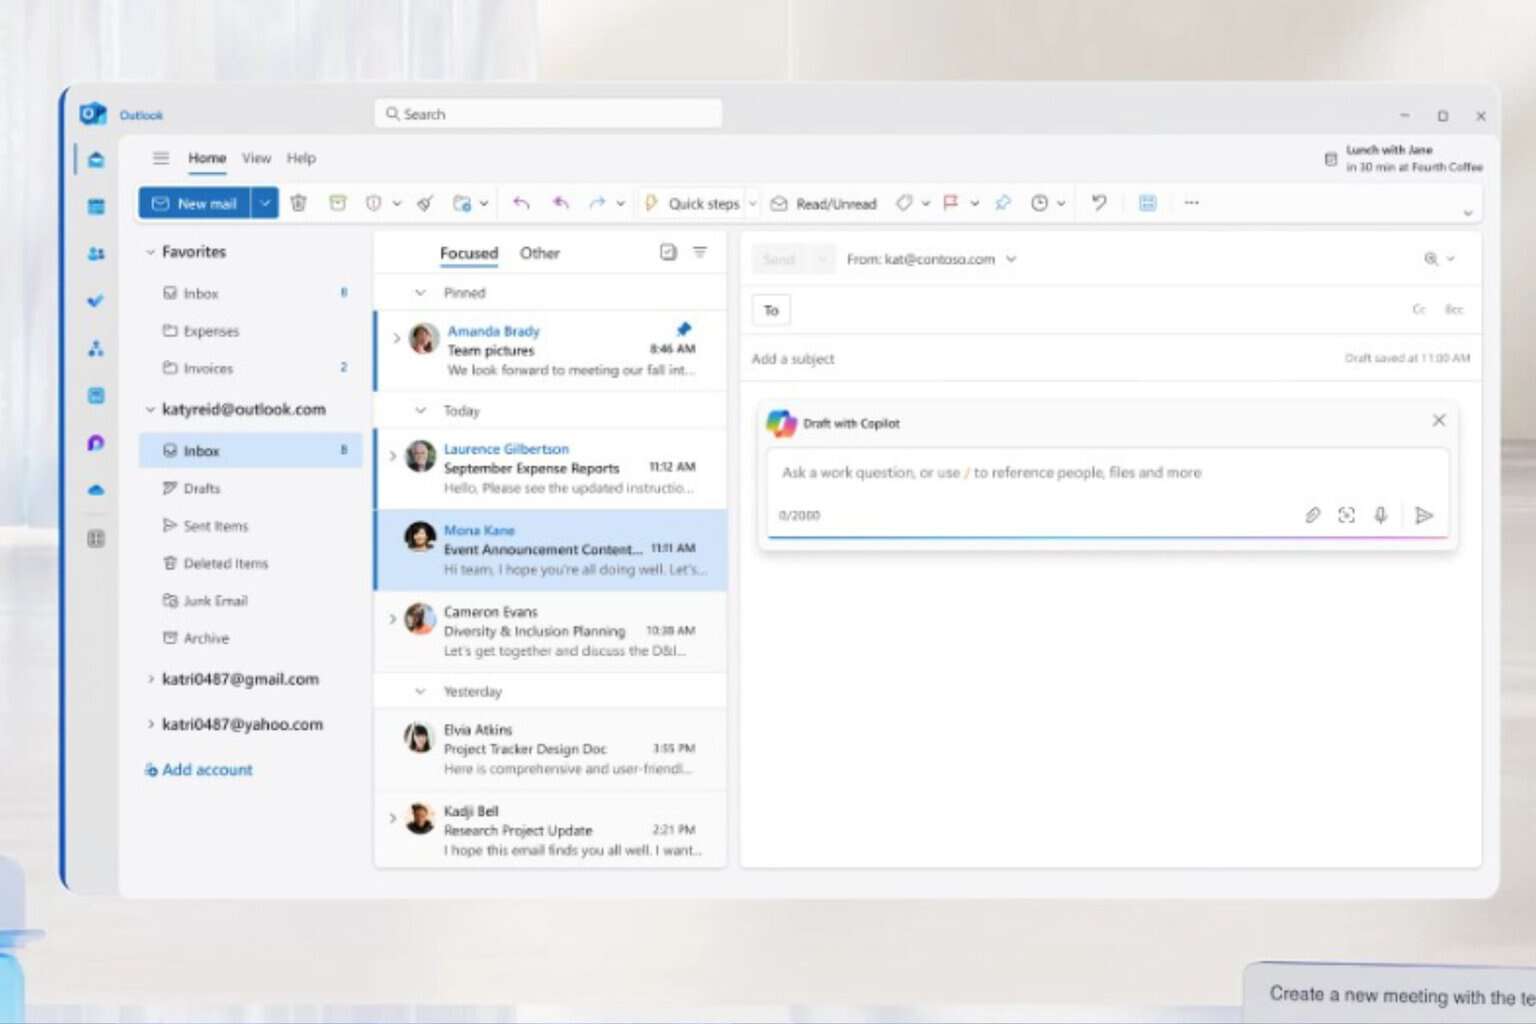The image size is (1536, 1024).
Task: Use the microphone in Copilot box
Action: pos(1380,515)
